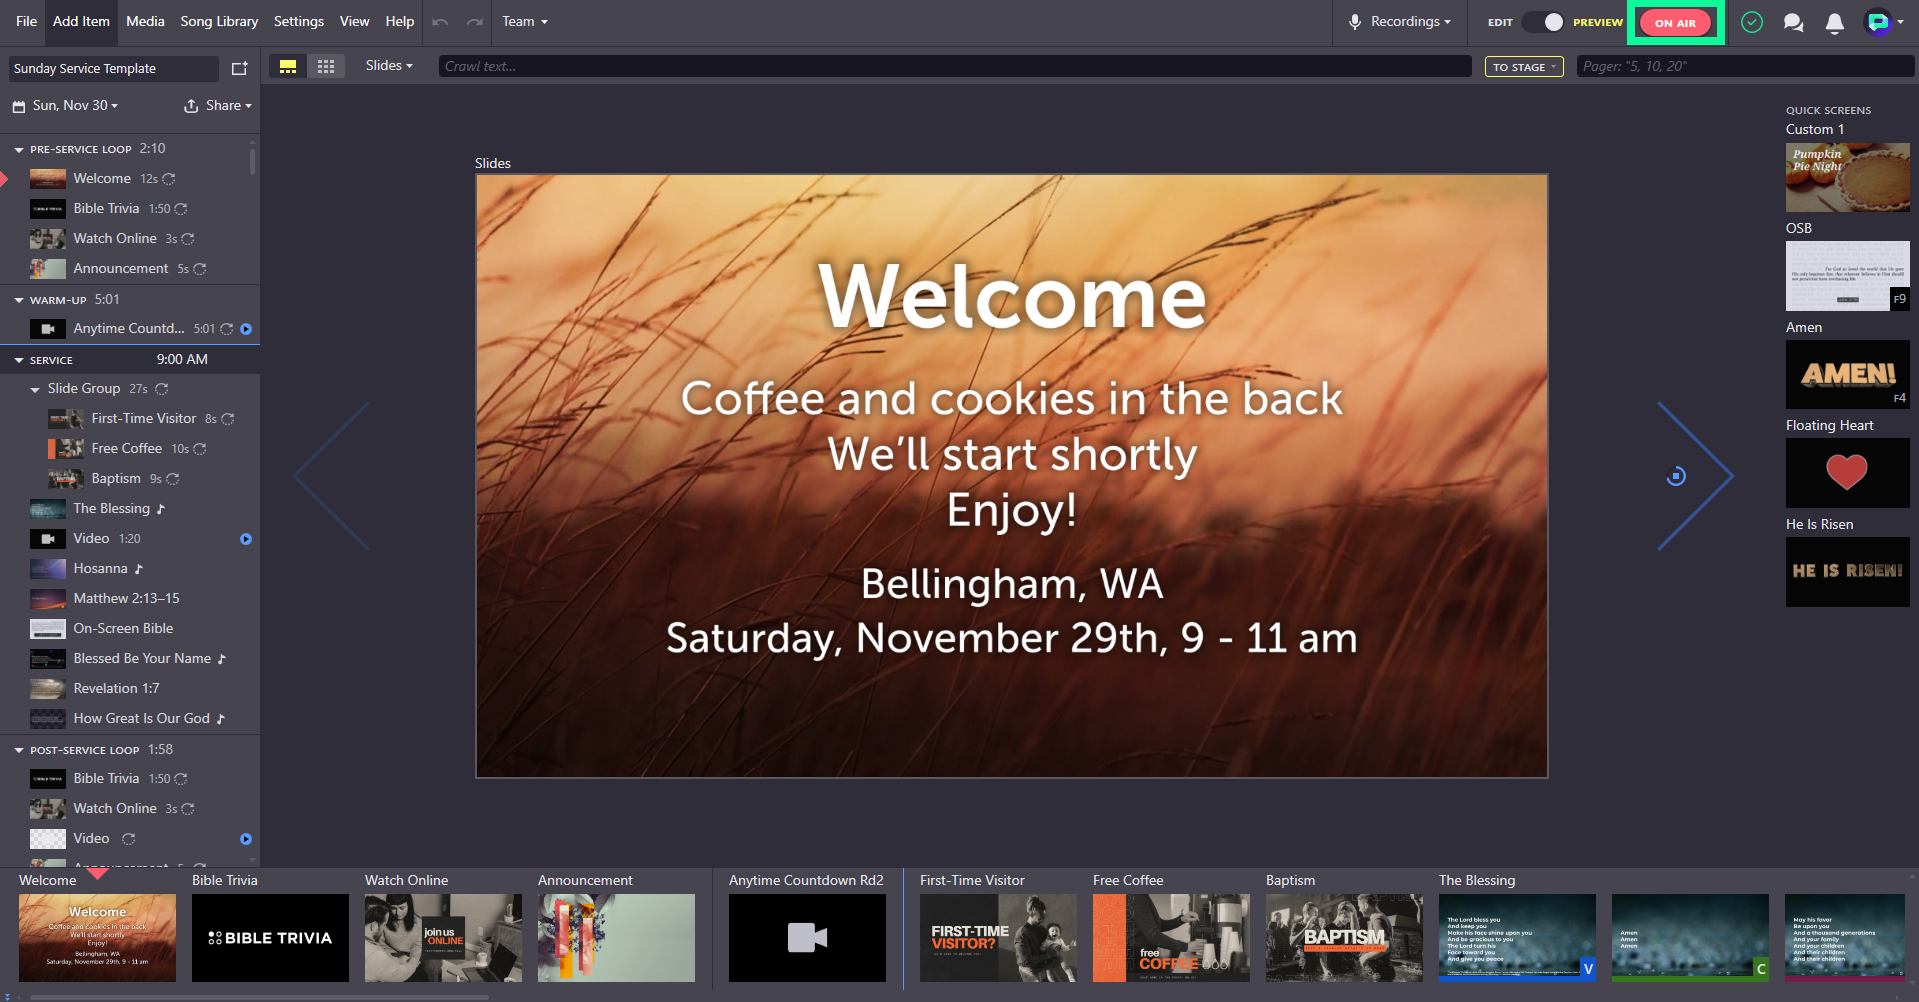Open the Team dropdown

pos(525,22)
